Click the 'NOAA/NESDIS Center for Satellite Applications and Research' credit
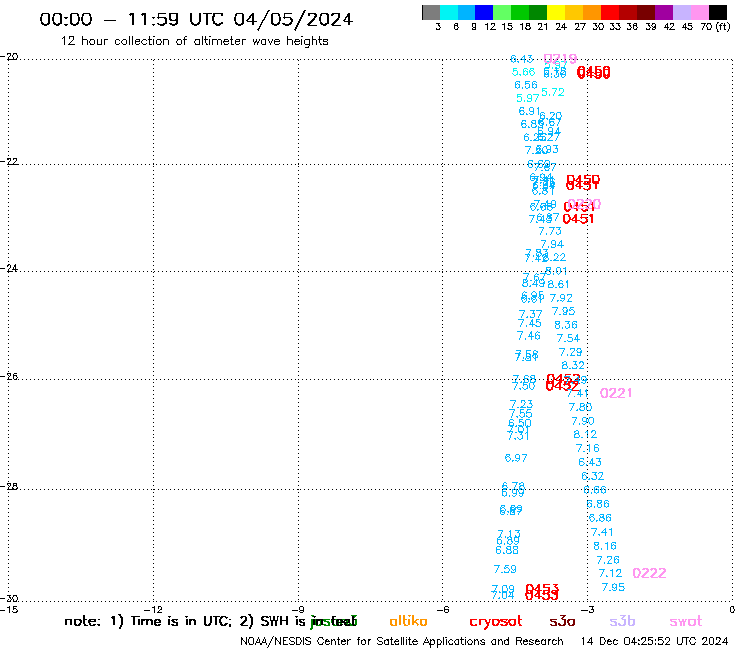 coord(402,642)
